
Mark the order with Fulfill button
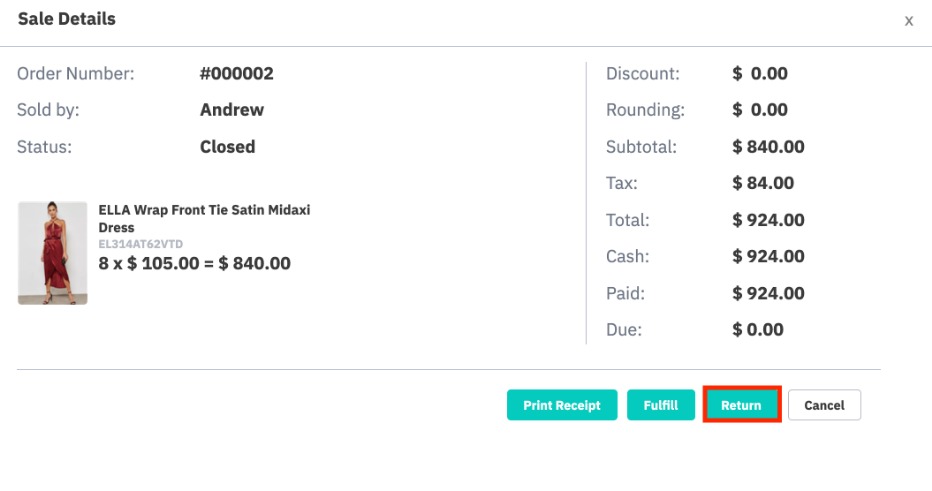(660, 405)
